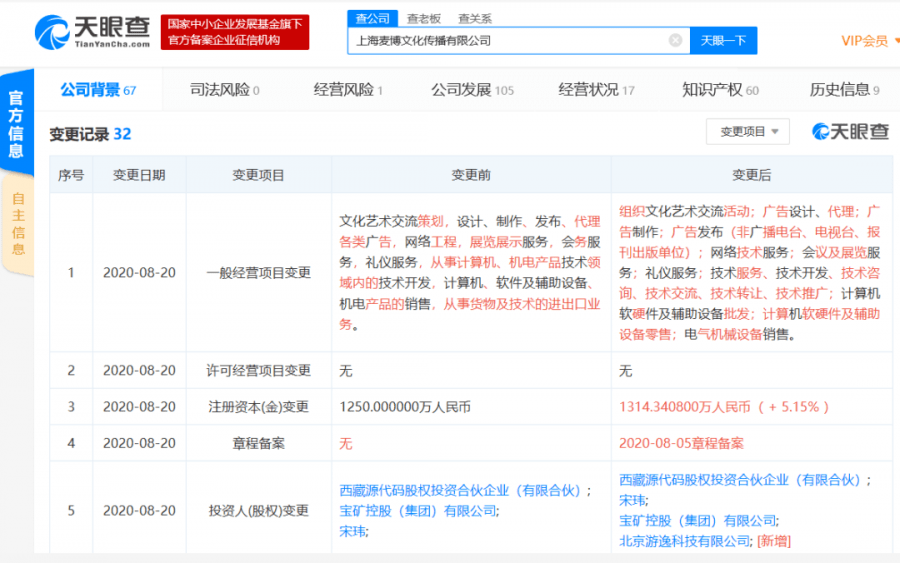
Task: Click the 1314.340800万人民币 (+5.15%) value
Action: (x=724, y=407)
